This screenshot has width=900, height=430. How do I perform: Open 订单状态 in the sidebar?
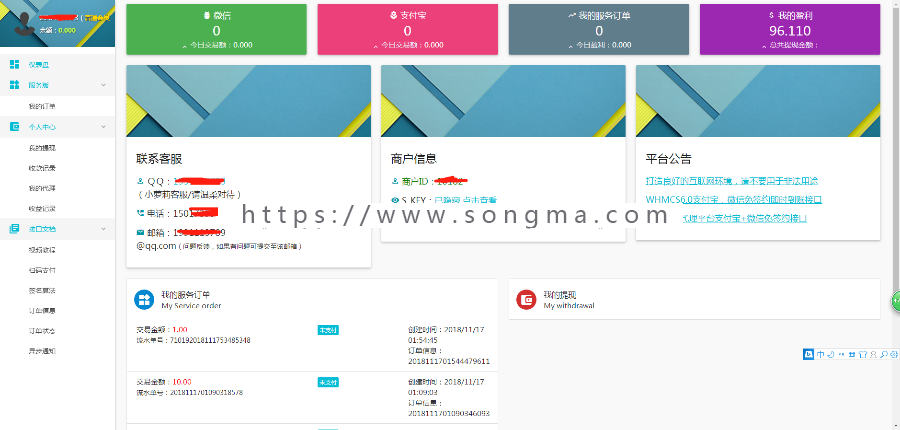point(42,331)
